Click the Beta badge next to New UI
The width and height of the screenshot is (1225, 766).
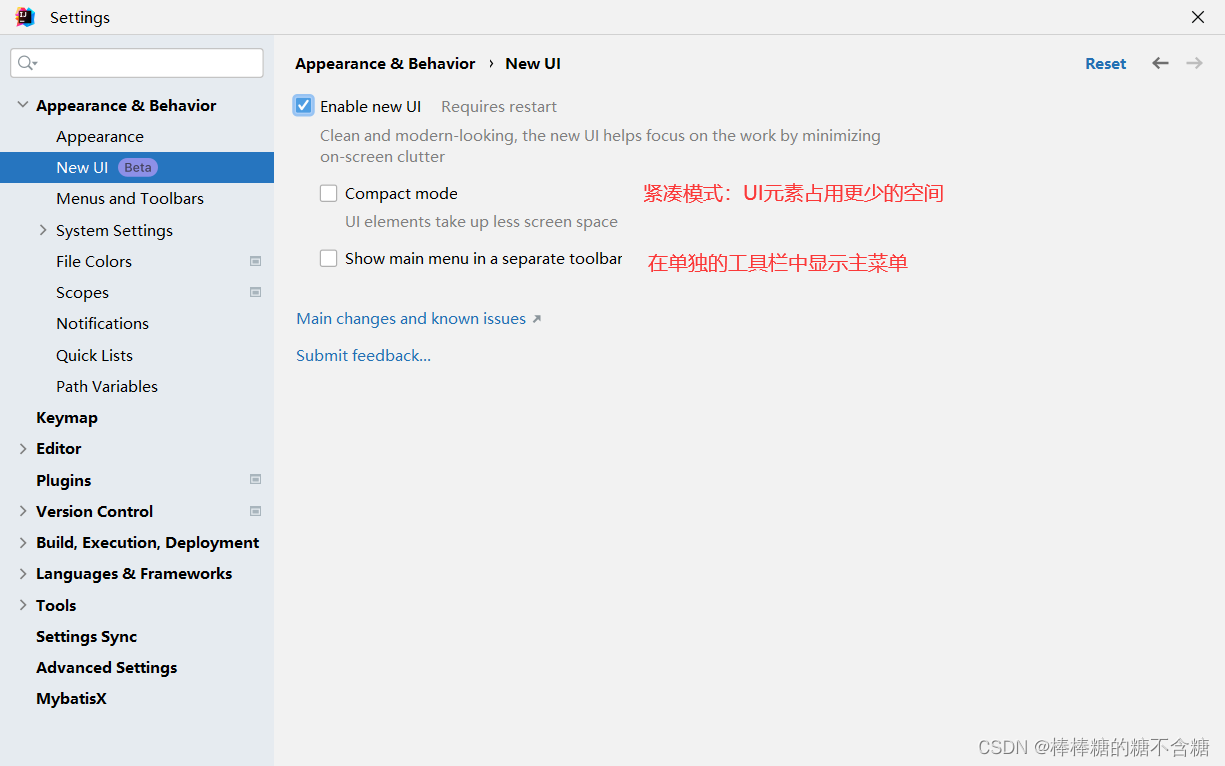coord(138,167)
